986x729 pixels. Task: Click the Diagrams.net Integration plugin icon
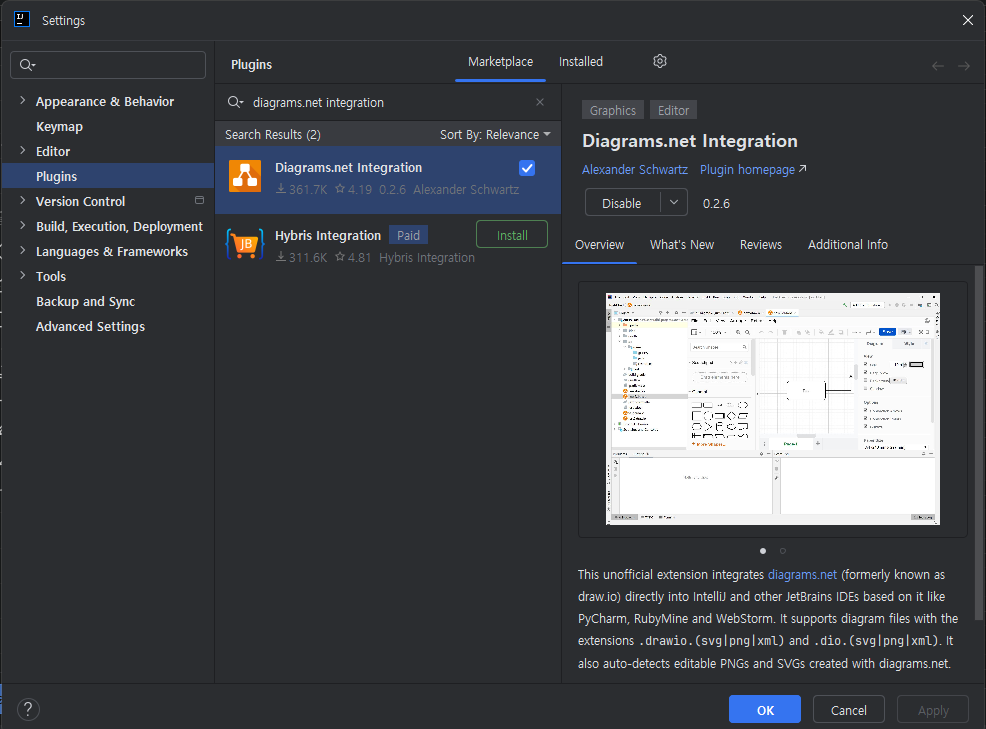point(245,175)
